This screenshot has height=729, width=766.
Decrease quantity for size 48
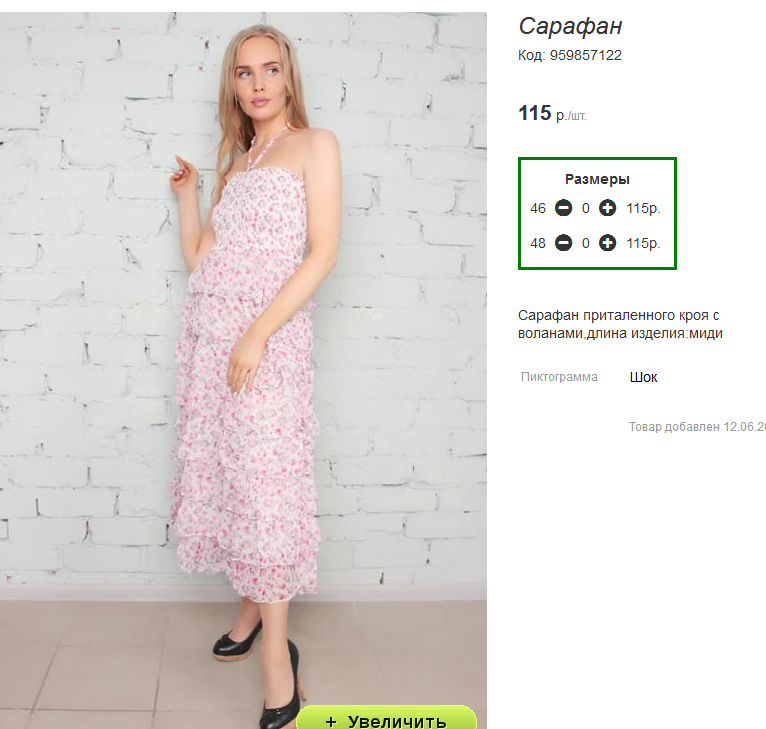(563, 243)
